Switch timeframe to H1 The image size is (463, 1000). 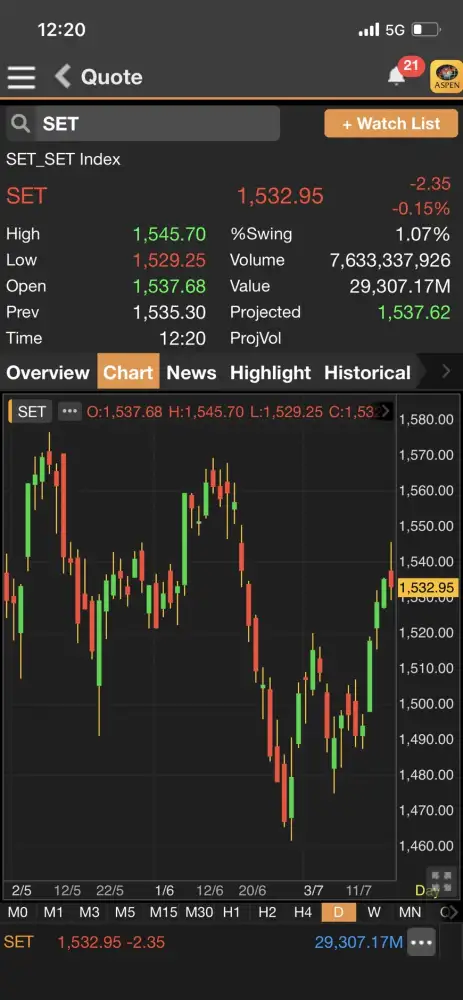click(231, 913)
